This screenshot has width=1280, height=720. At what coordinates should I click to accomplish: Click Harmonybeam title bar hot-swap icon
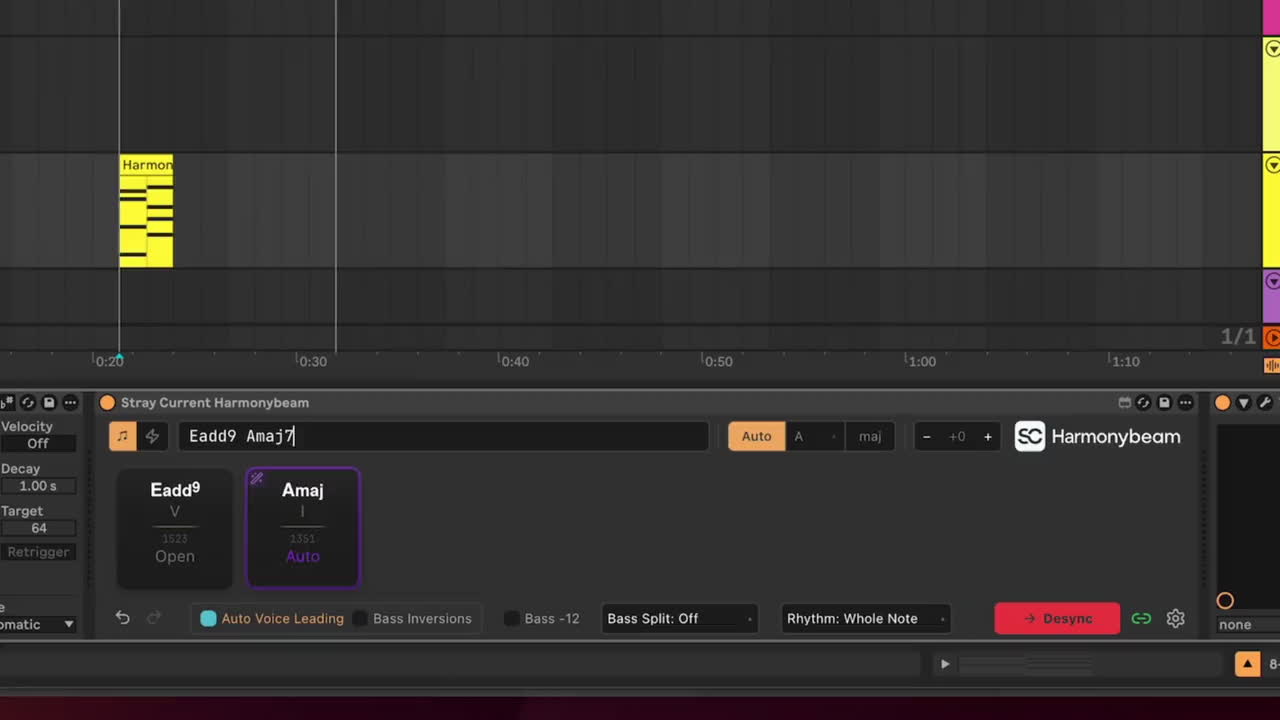point(1144,403)
